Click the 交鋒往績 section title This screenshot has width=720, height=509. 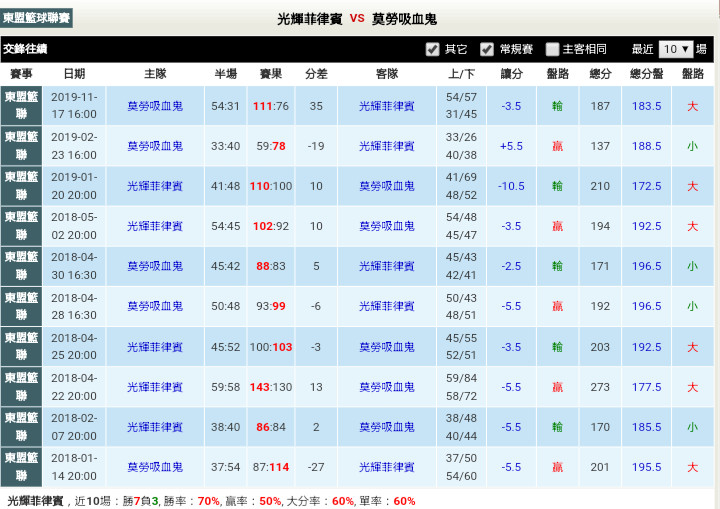(x=25, y=49)
